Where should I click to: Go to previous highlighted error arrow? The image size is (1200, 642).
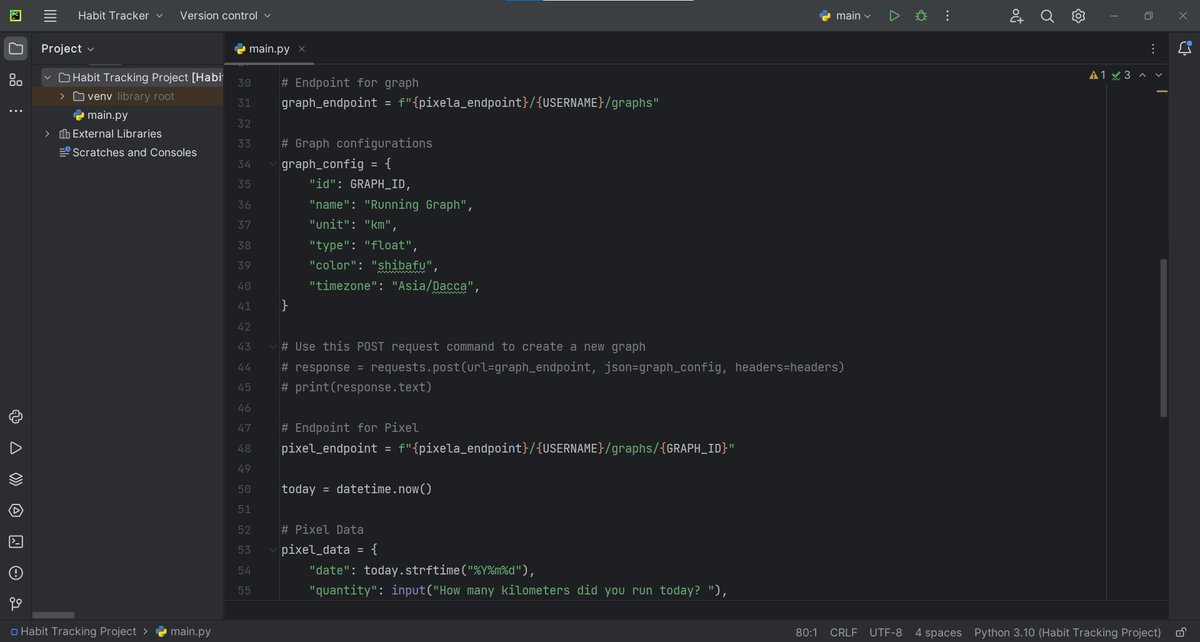click(1142, 75)
